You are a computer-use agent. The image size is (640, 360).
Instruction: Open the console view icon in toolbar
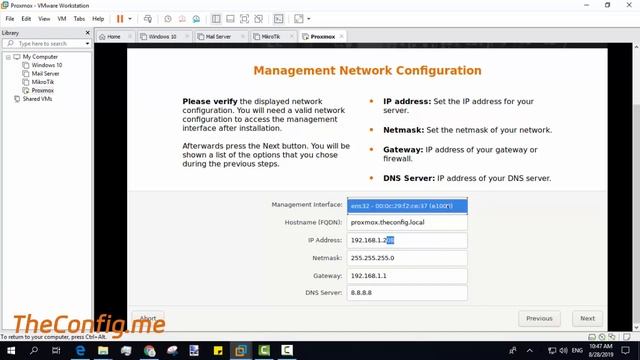click(x=278, y=19)
